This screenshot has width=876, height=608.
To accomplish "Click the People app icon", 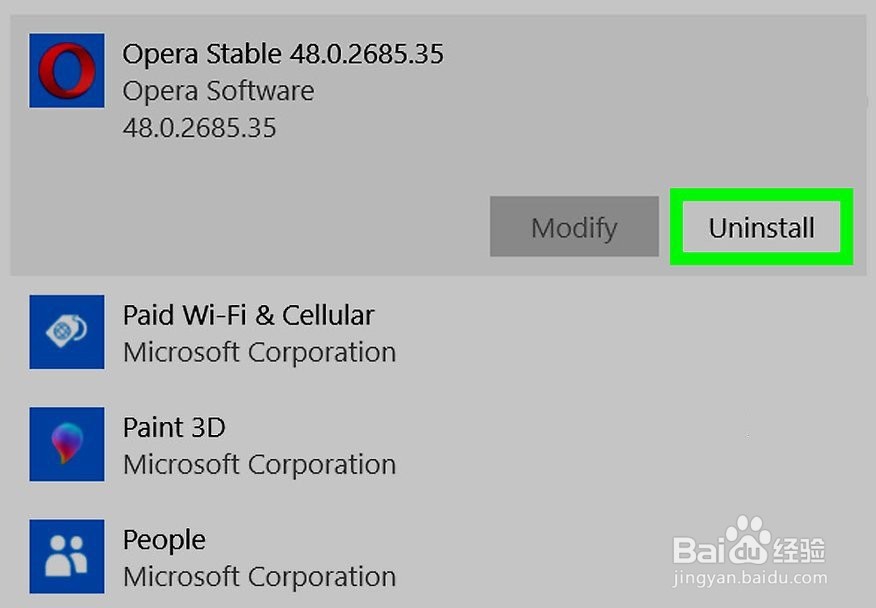I will (x=67, y=556).
